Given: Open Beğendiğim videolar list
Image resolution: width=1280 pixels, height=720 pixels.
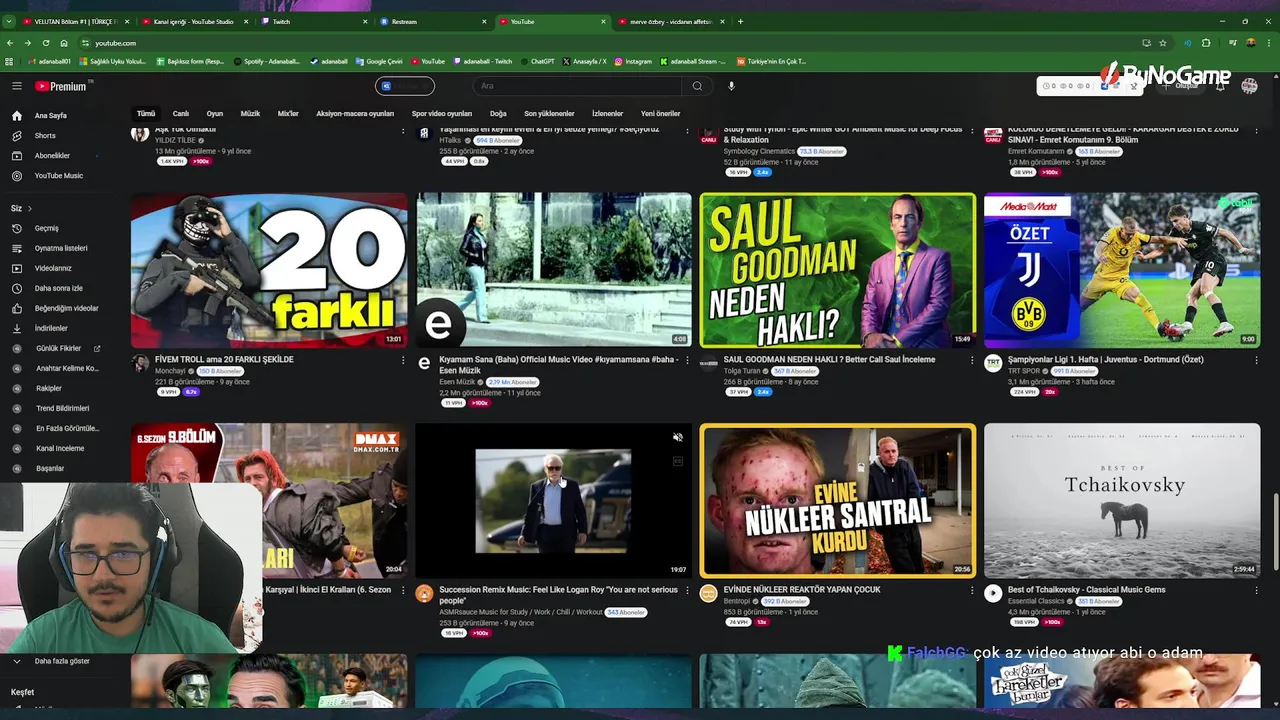Looking at the screenshot, I should point(66,308).
